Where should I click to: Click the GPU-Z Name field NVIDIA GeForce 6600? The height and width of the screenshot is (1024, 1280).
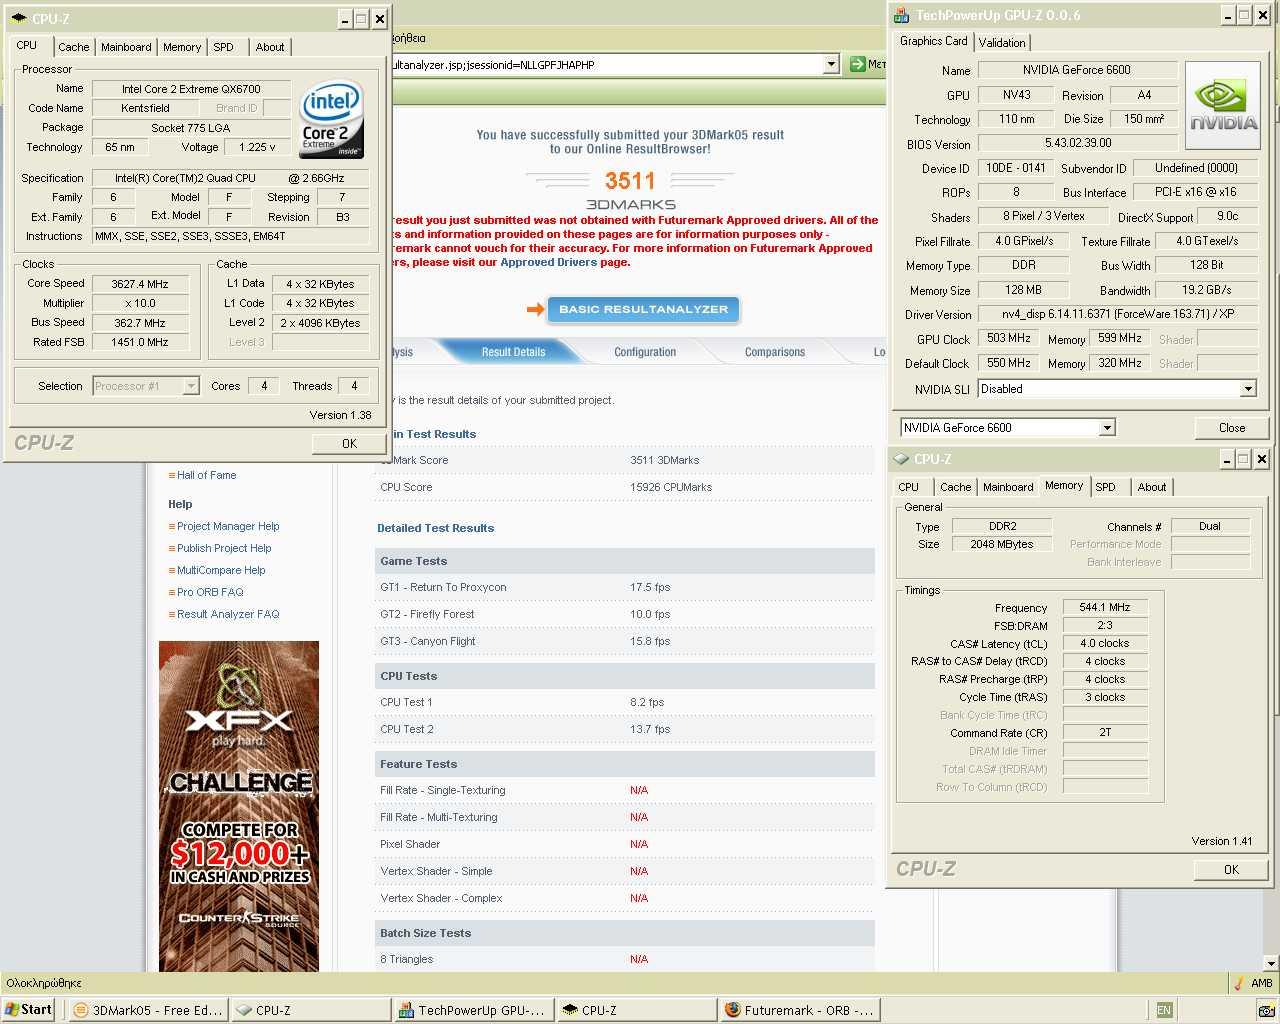(x=1076, y=70)
